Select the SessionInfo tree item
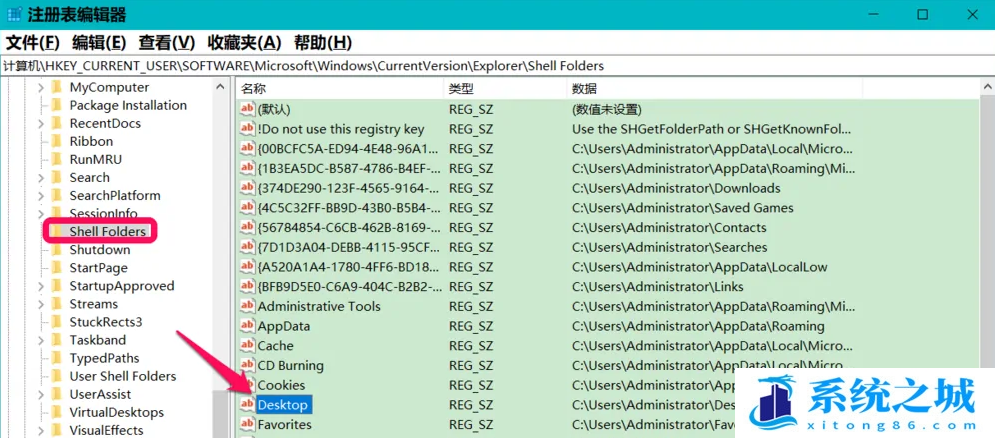Viewport: 995px width, 438px height. point(103,214)
